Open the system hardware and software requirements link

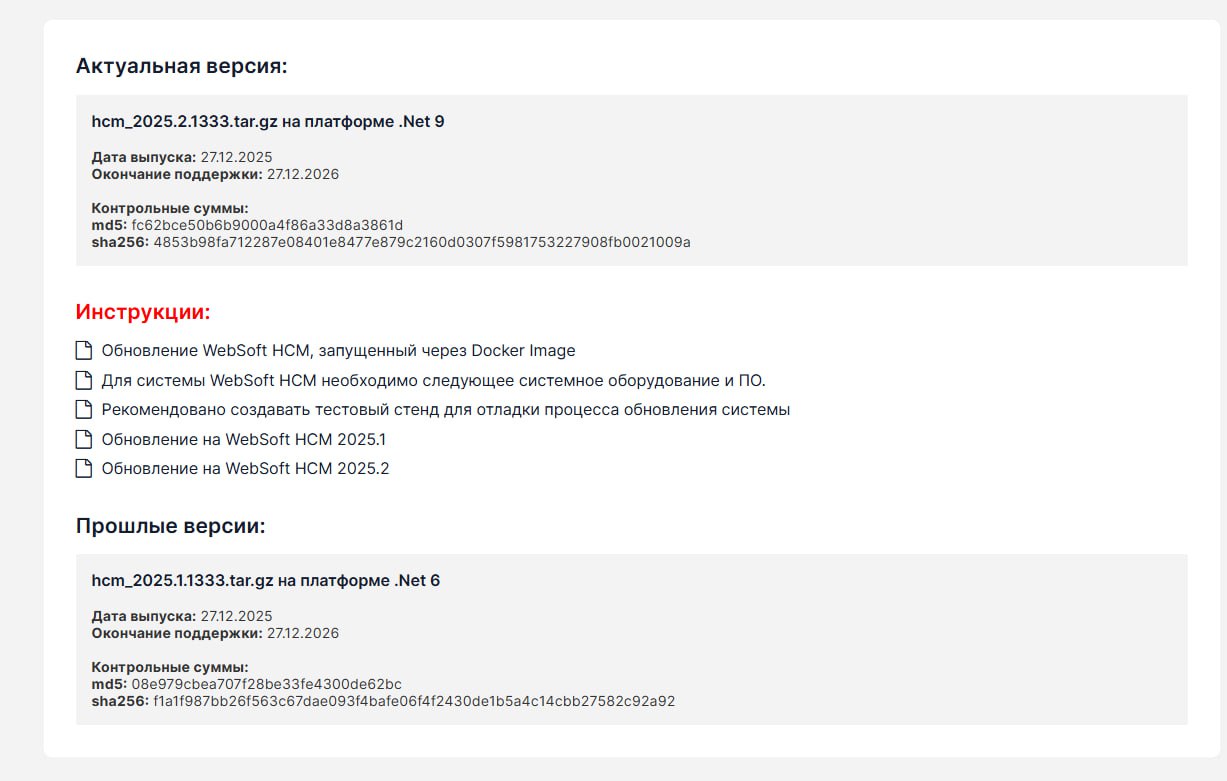[x=433, y=380]
